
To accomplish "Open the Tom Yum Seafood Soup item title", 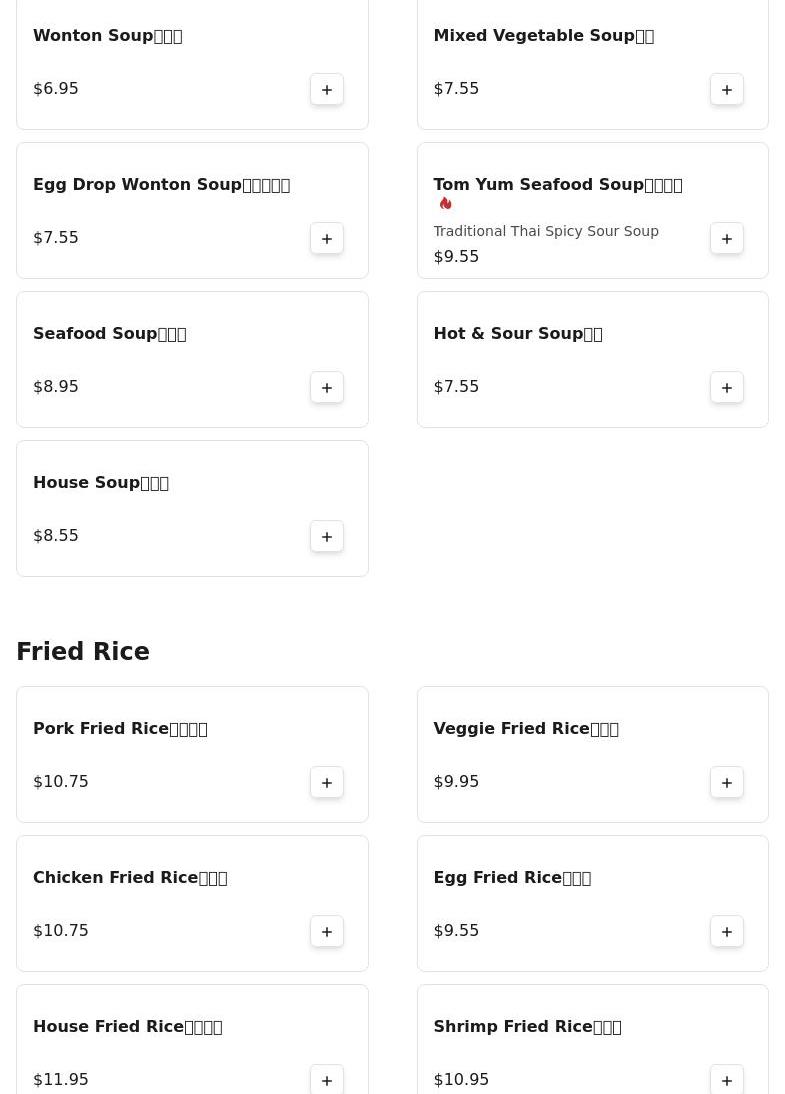I will (558, 185).
